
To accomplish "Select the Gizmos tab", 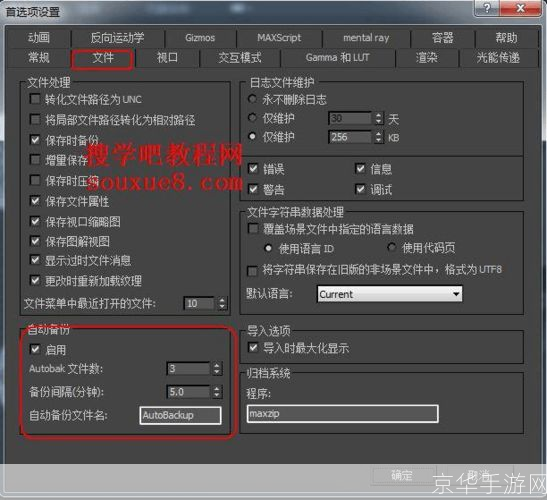I will (200, 38).
